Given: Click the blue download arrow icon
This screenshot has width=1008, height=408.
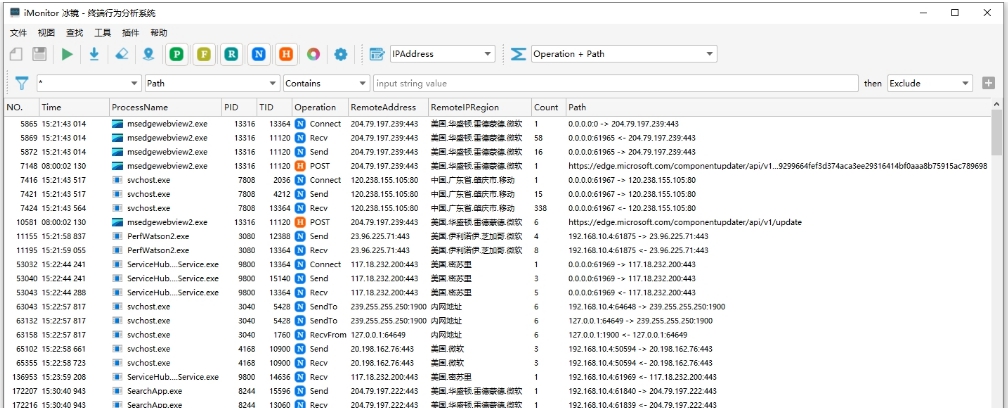Looking at the screenshot, I should (x=94, y=54).
